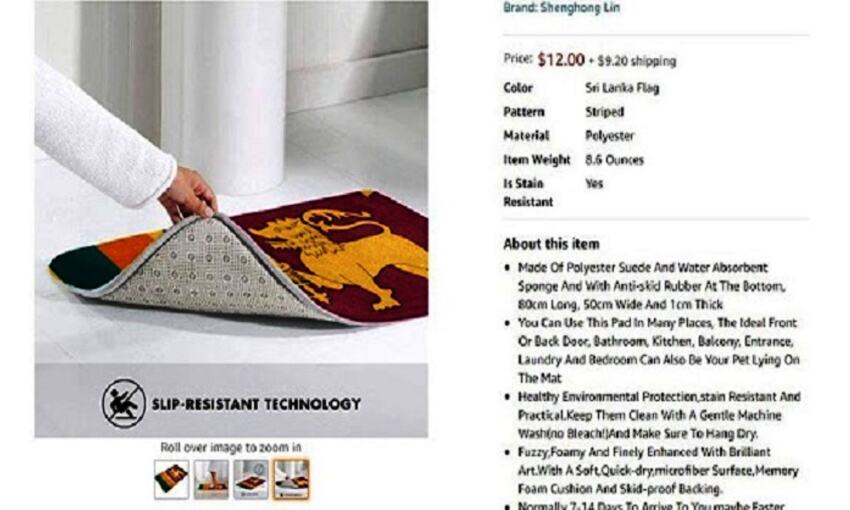Click the $9.20 shipping text
The height and width of the screenshot is (510, 850).
pyautogui.click(x=636, y=61)
